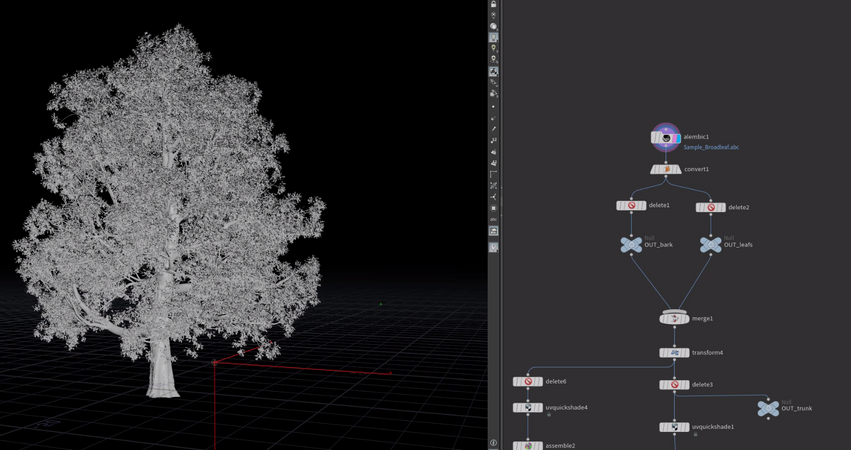This screenshot has height=450, width=851.
Task: Select the delete1 node
Action: click(631, 206)
